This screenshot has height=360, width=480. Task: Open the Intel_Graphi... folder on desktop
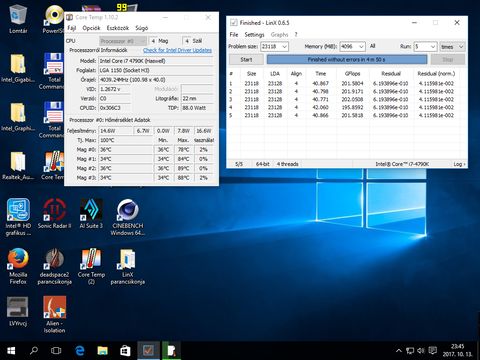tap(18, 117)
